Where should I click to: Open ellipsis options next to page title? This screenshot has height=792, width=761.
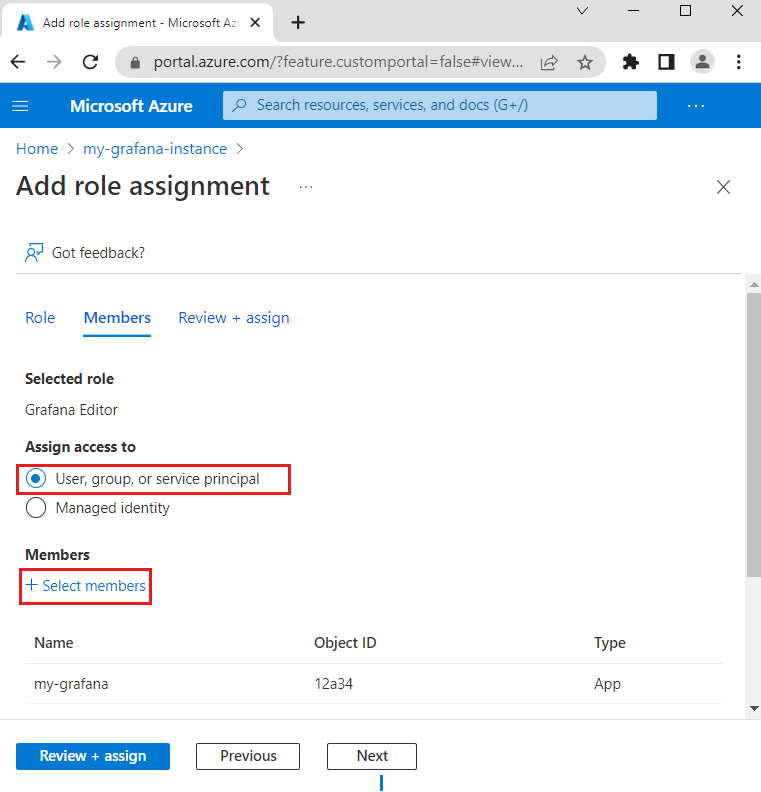point(306,187)
